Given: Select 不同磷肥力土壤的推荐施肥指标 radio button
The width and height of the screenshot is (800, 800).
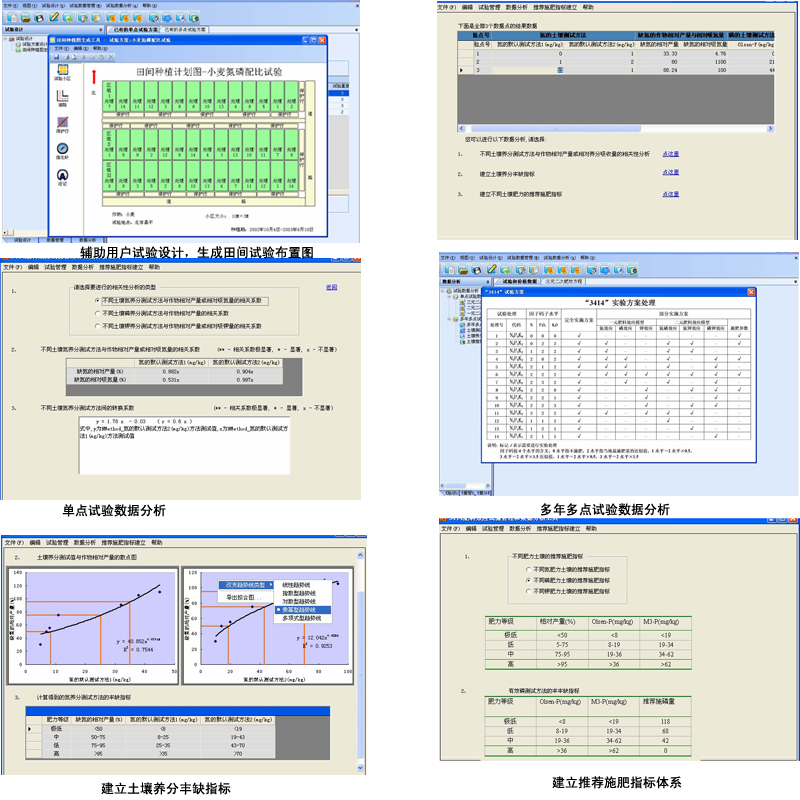Looking at the screenshot, I should pyautogui.click(x=528, y=581).
